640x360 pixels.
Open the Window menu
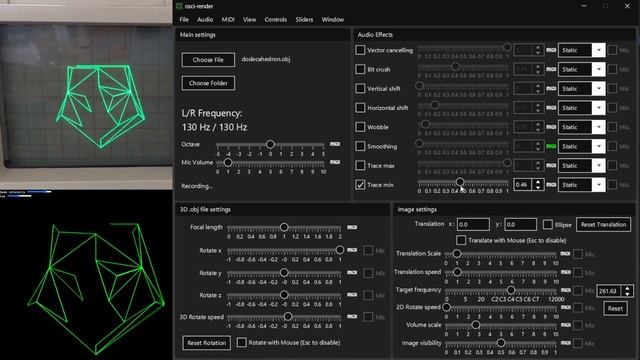click(x=333, y=20)
